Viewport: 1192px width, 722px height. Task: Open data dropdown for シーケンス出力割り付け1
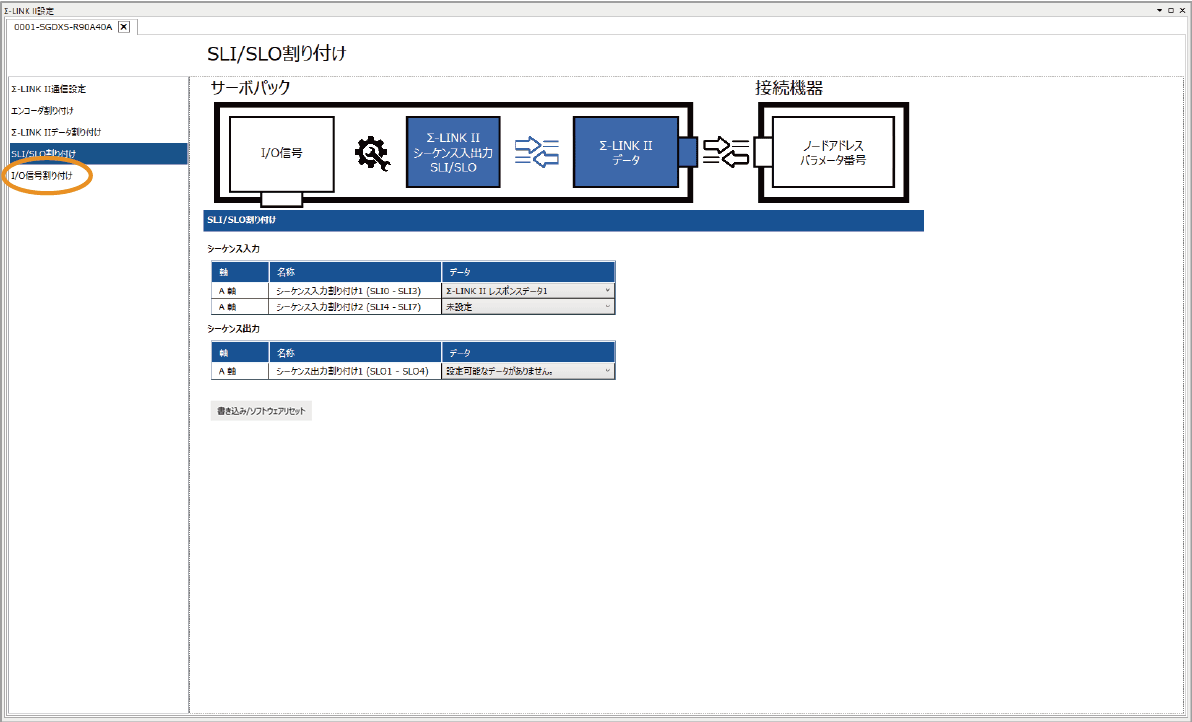[607, 371]
